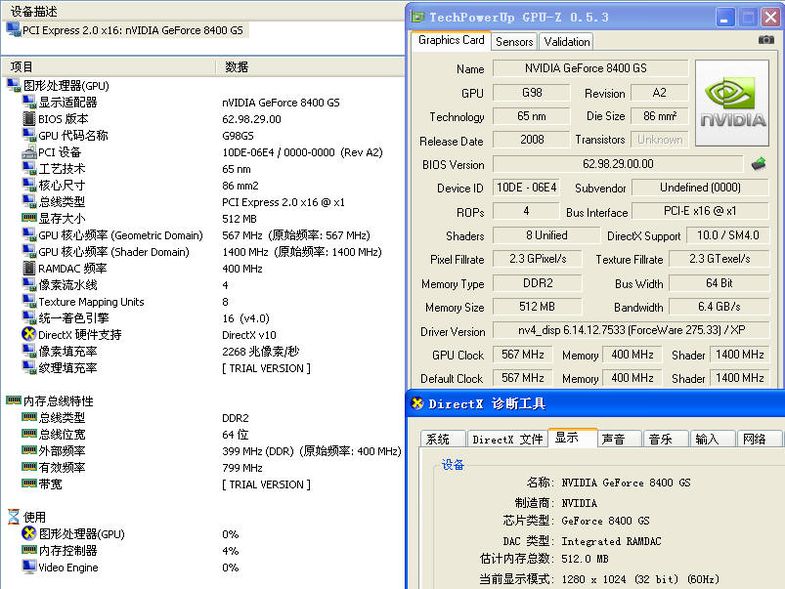Click the BIOS save chip icon
785x589 pixels.
coord(759,164)
